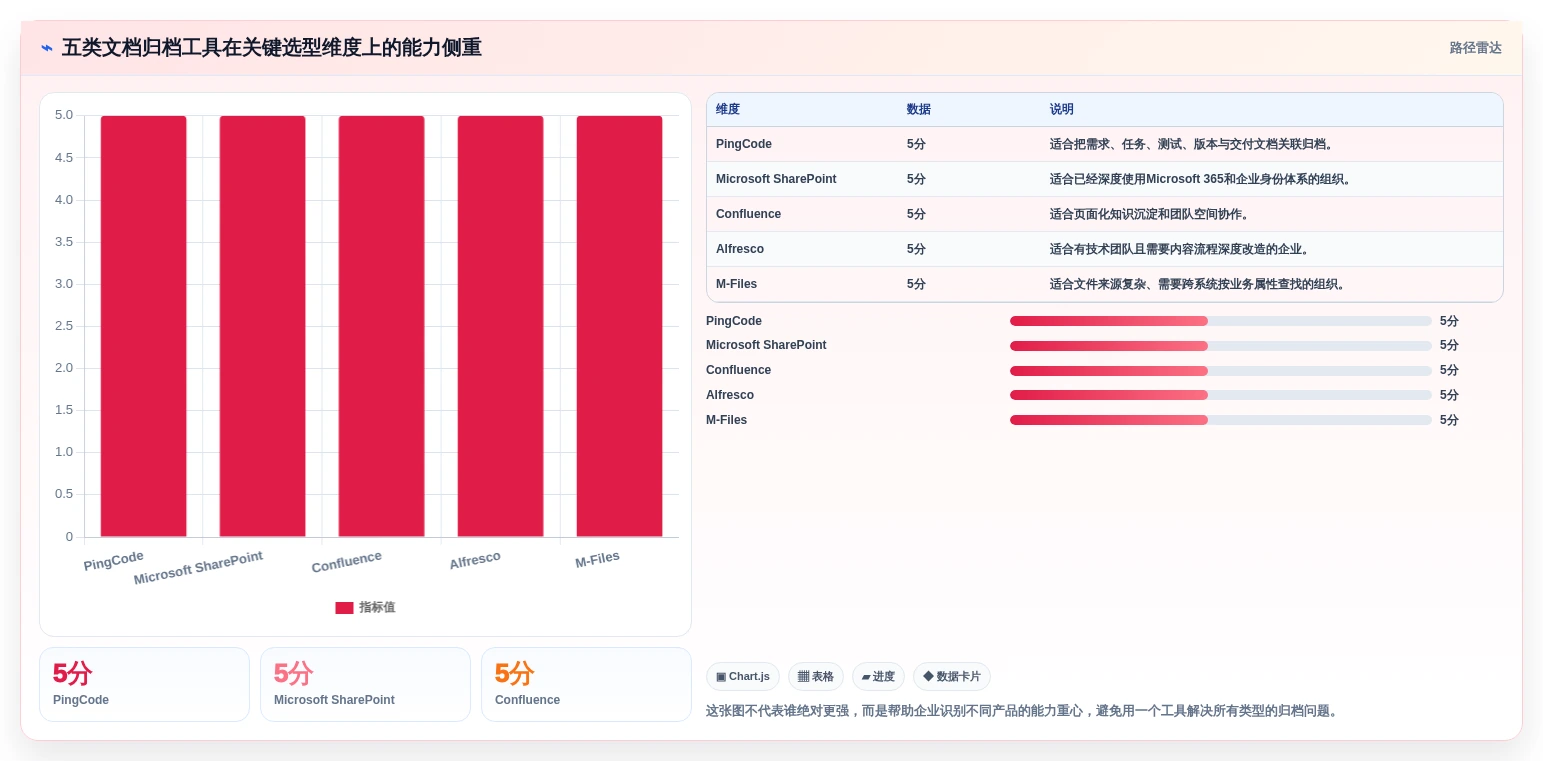Screen dimensions: 1543x761
Task: Select the PingCode bar in chart
Action: (x=143, y=326)
